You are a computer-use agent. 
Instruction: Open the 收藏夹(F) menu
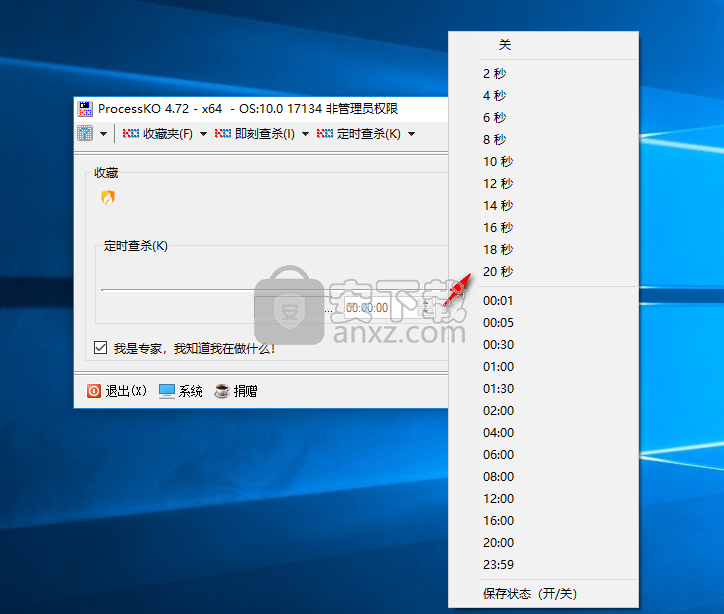click(168, 134)
